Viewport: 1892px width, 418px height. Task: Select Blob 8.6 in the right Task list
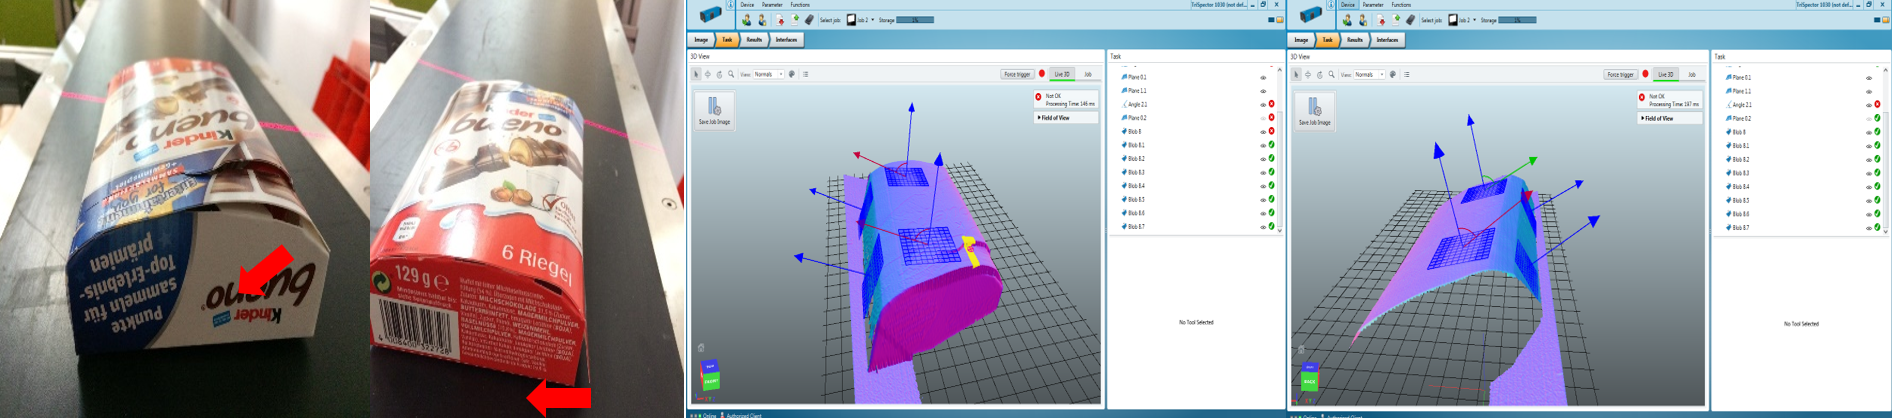pyautogui.click(x=1740, y=214)
